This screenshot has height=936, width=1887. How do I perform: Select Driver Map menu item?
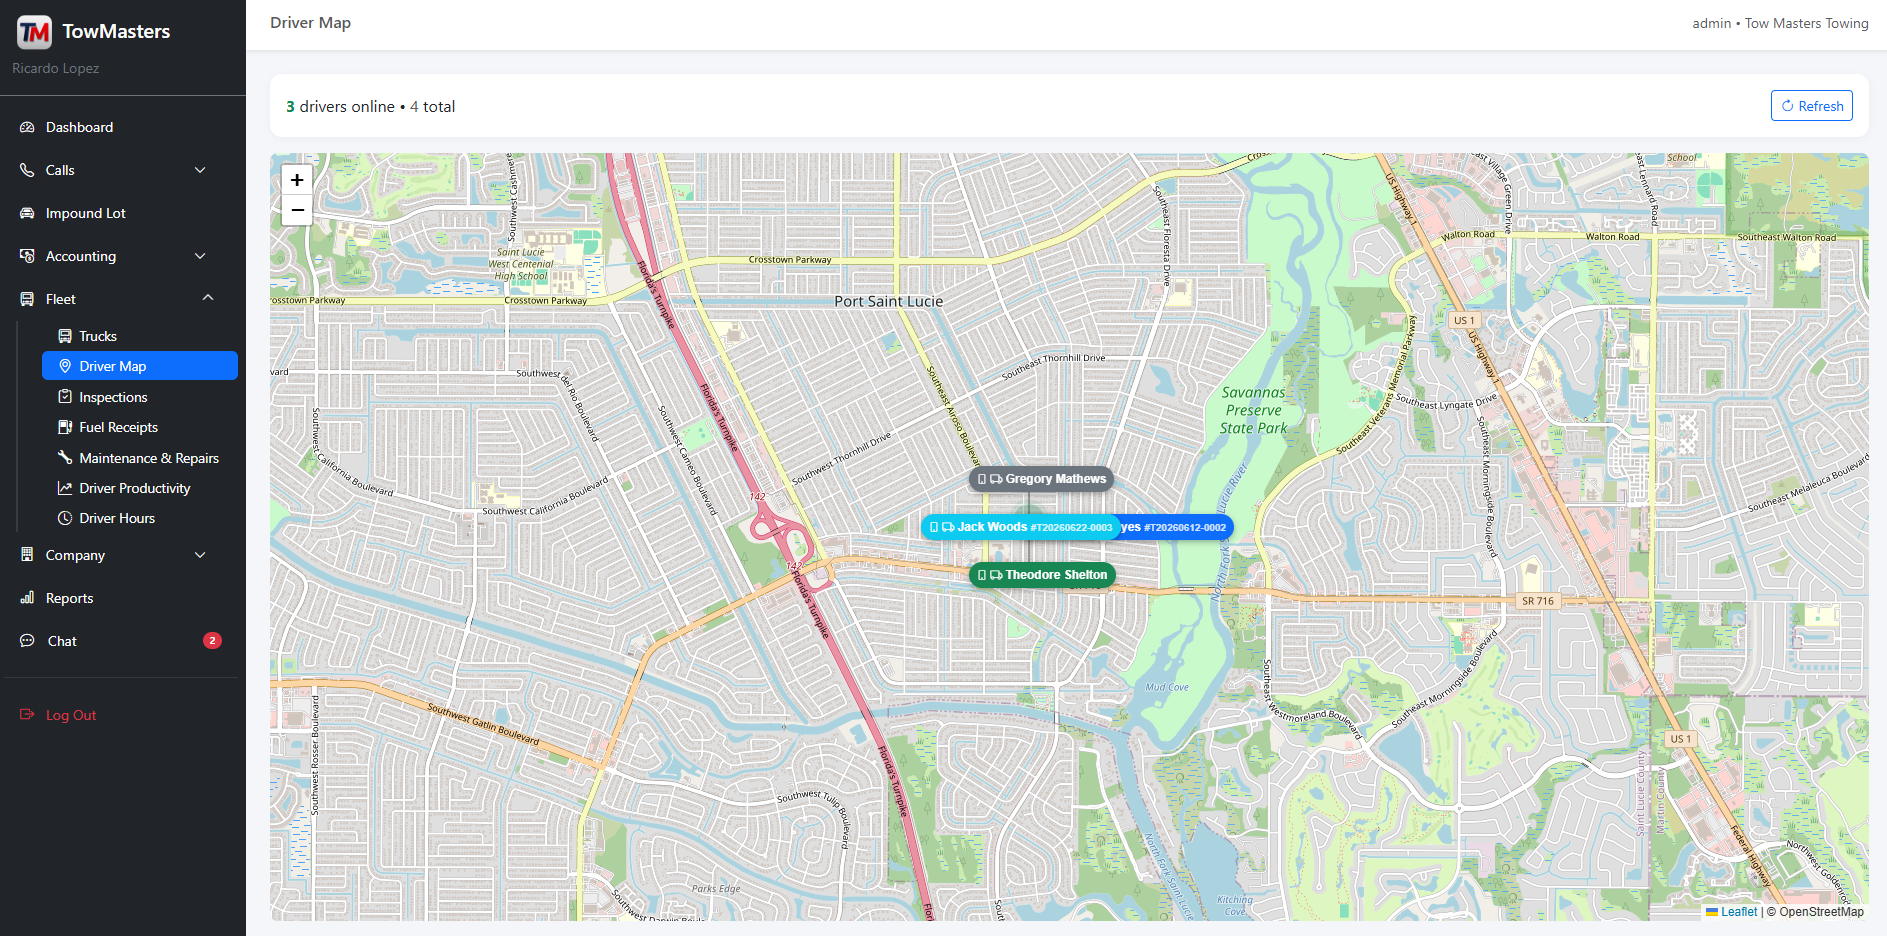(140, 366)
